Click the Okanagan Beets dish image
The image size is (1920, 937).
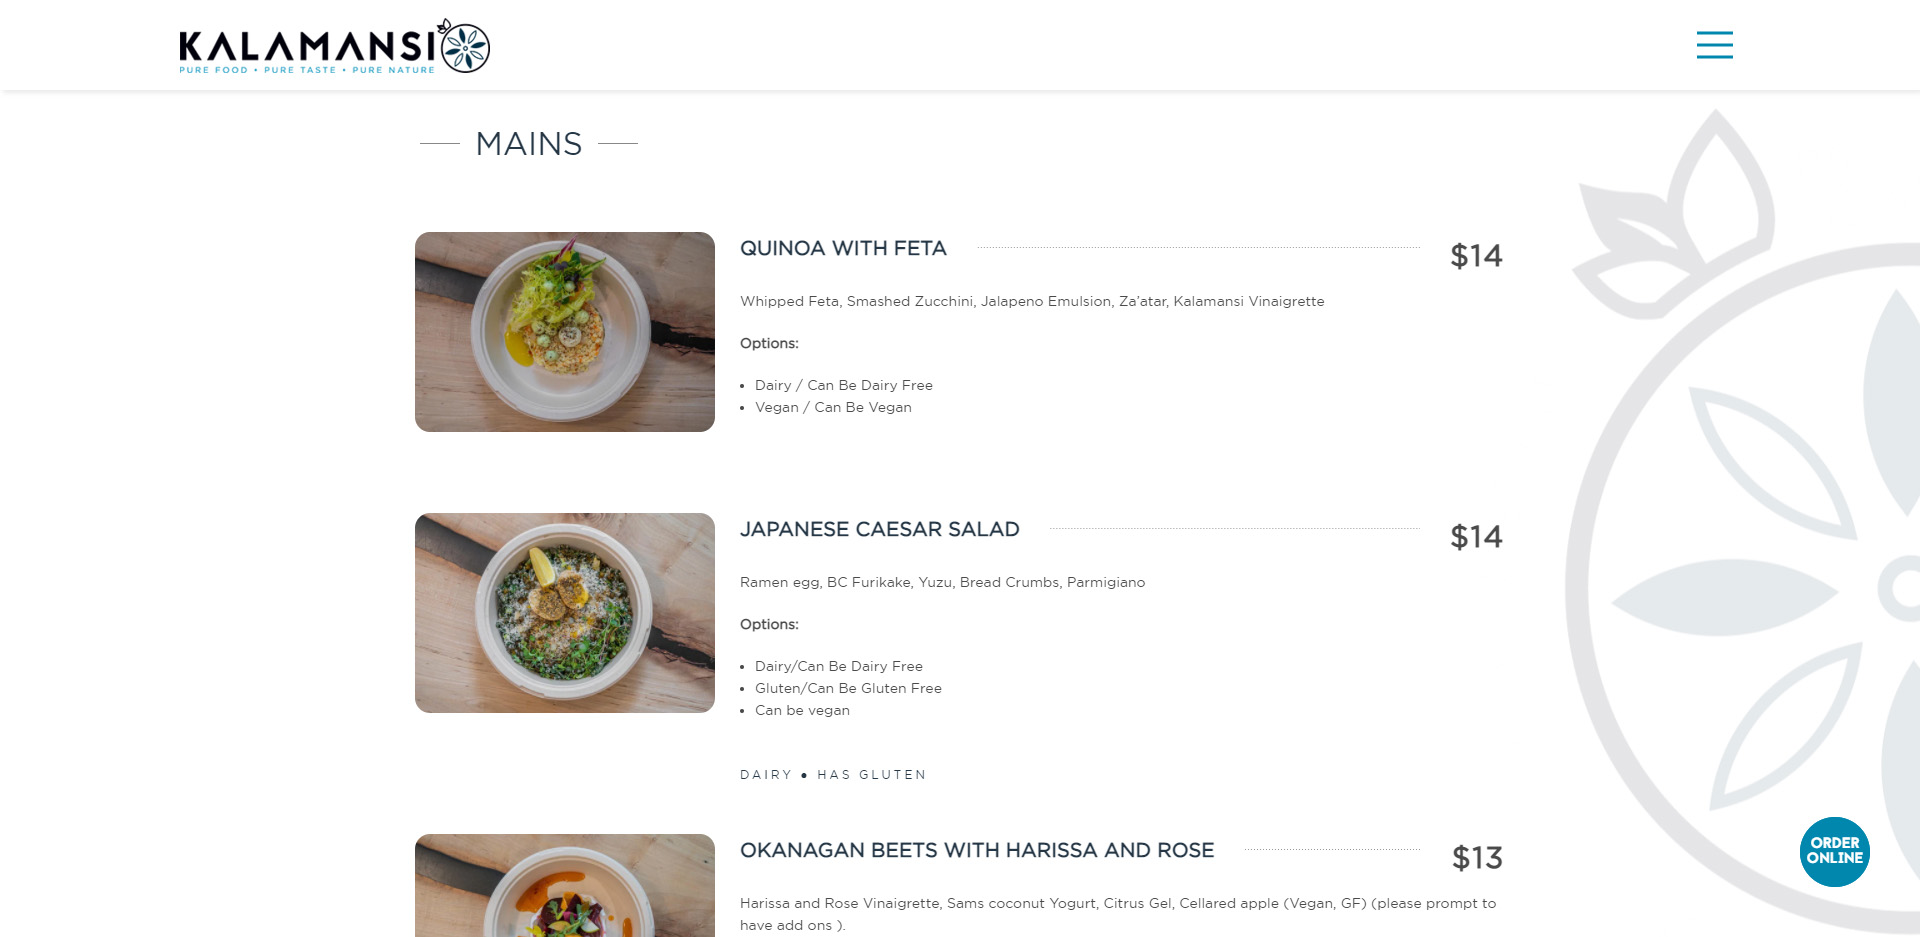[564, 885]
